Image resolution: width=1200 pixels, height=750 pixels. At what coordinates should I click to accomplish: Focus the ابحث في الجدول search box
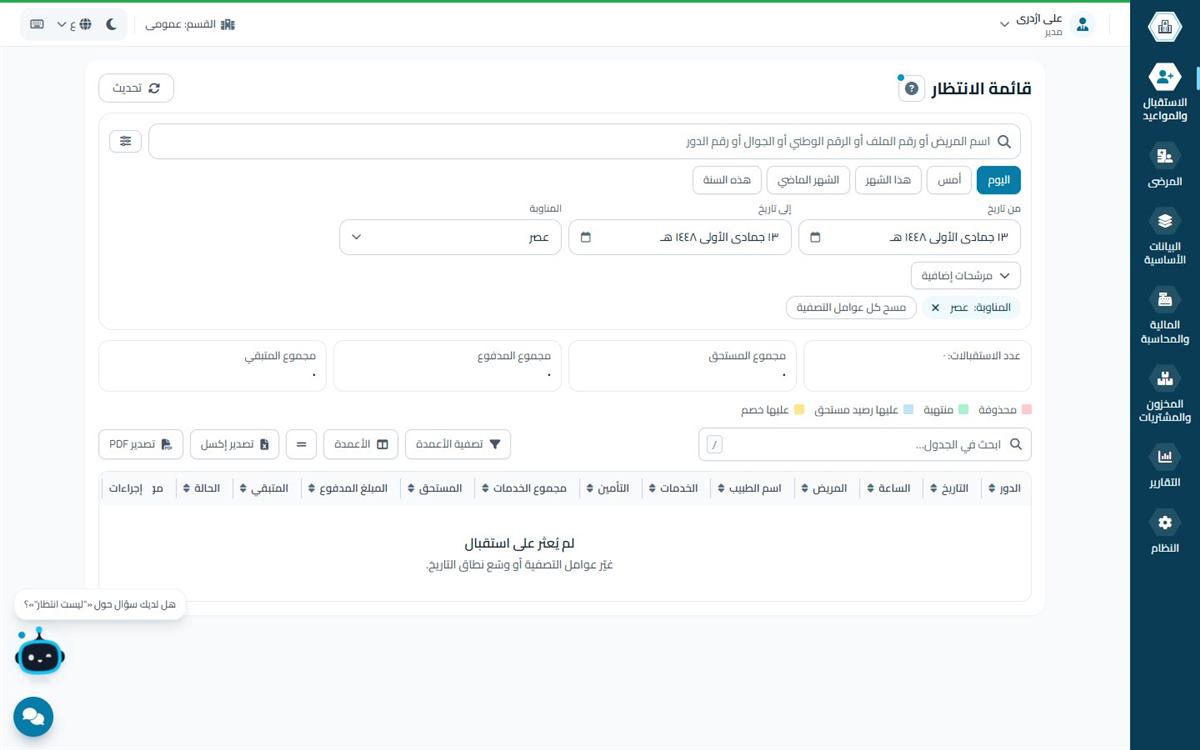865,444
